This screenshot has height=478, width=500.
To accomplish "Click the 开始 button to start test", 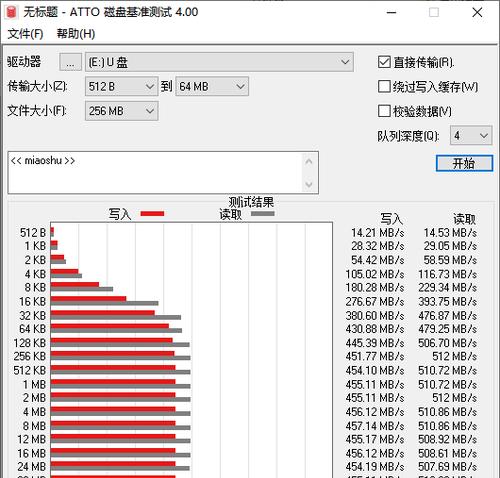I will coord(464,163).
